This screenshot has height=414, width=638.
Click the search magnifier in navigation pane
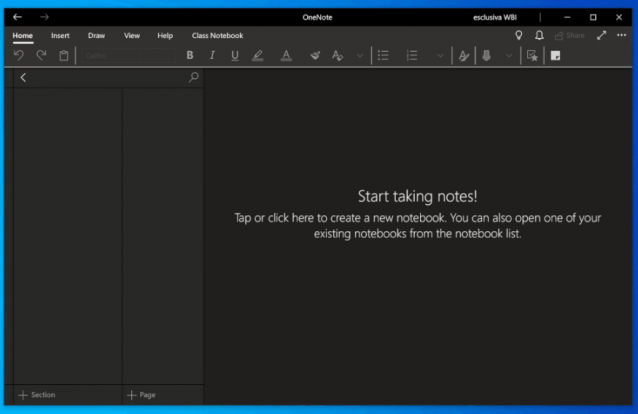pos(194,77)
